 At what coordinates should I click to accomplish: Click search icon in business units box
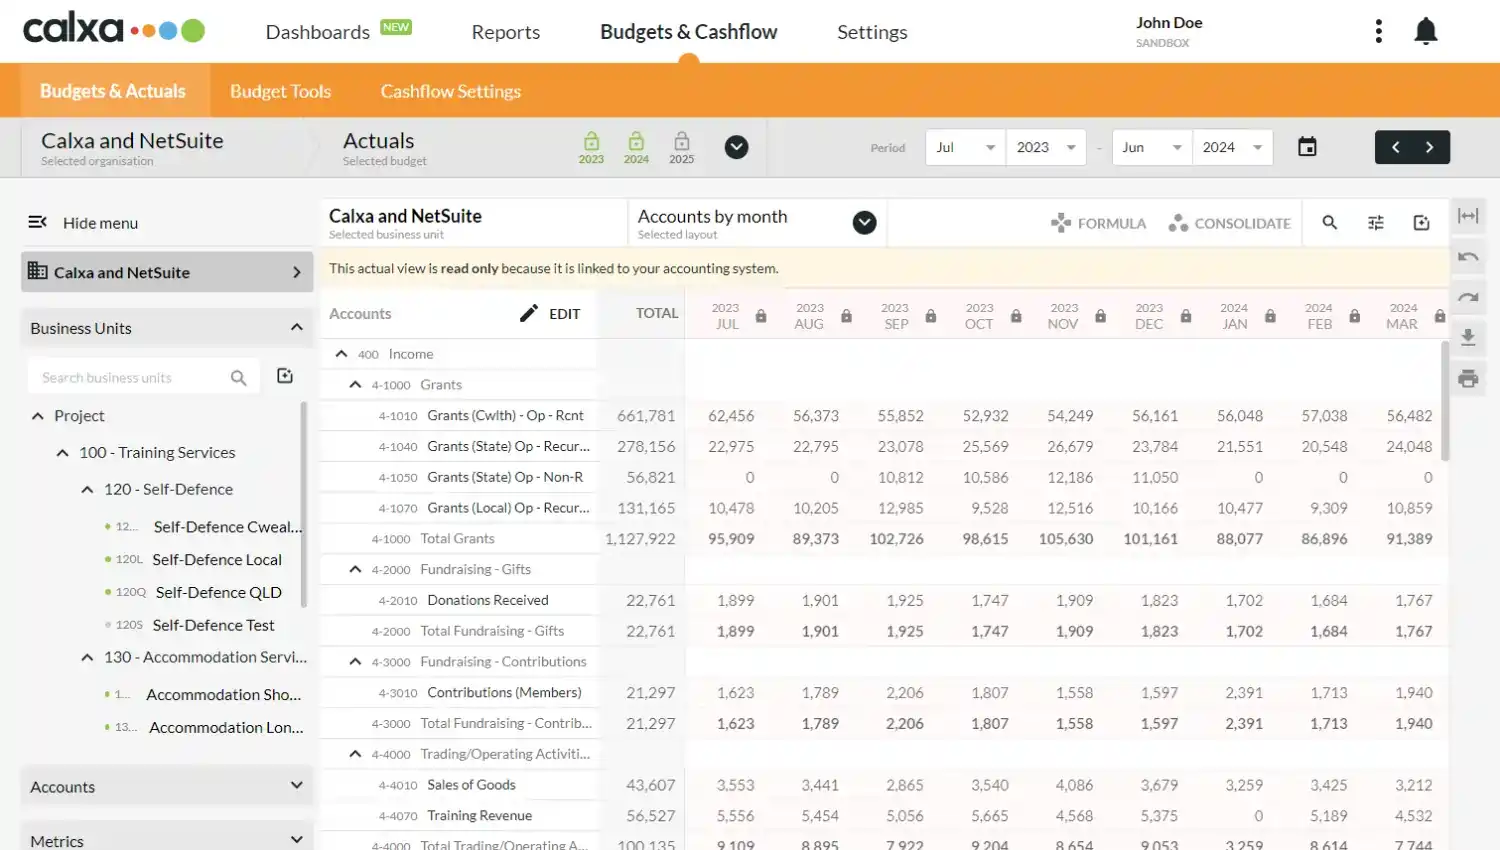coord(238,377)
